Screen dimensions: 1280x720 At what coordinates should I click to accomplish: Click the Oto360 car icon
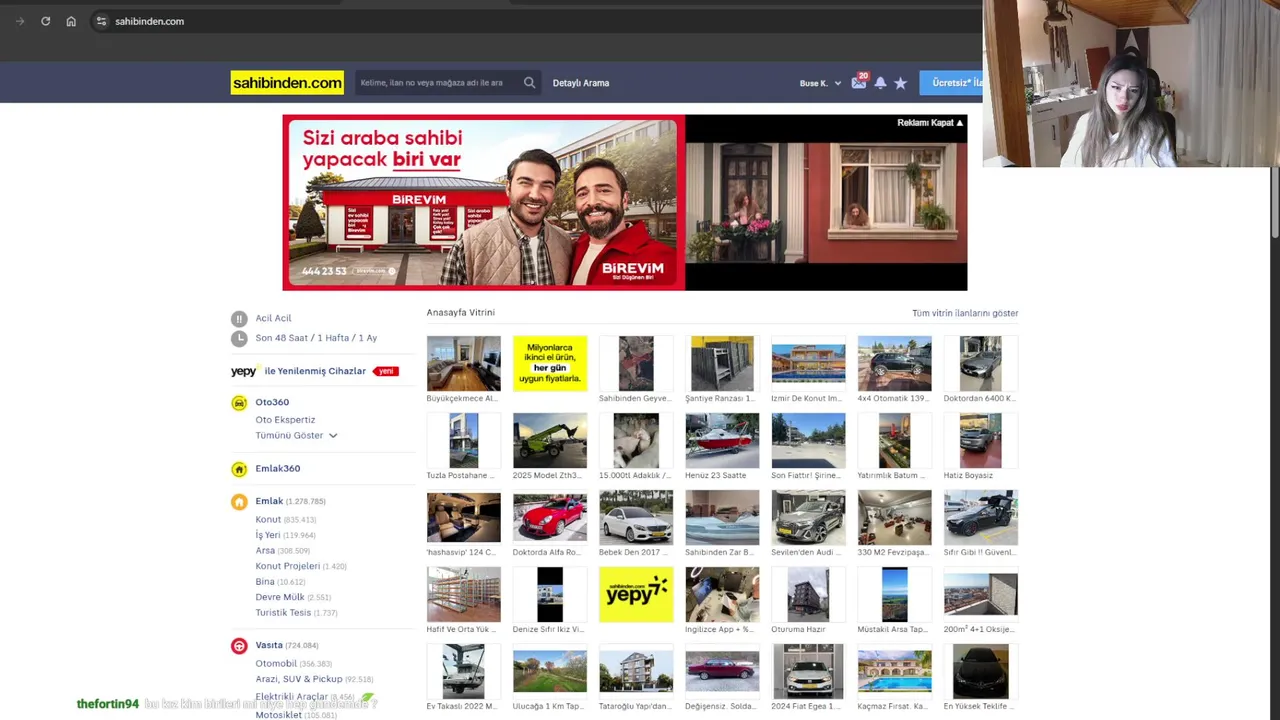tap(239, 403)
